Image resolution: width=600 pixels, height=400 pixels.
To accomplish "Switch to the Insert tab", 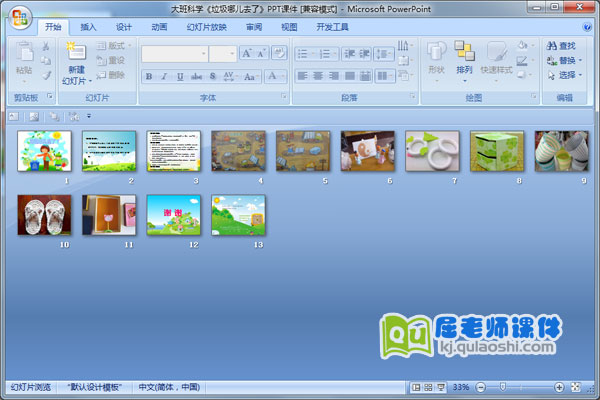I will 88,27.
